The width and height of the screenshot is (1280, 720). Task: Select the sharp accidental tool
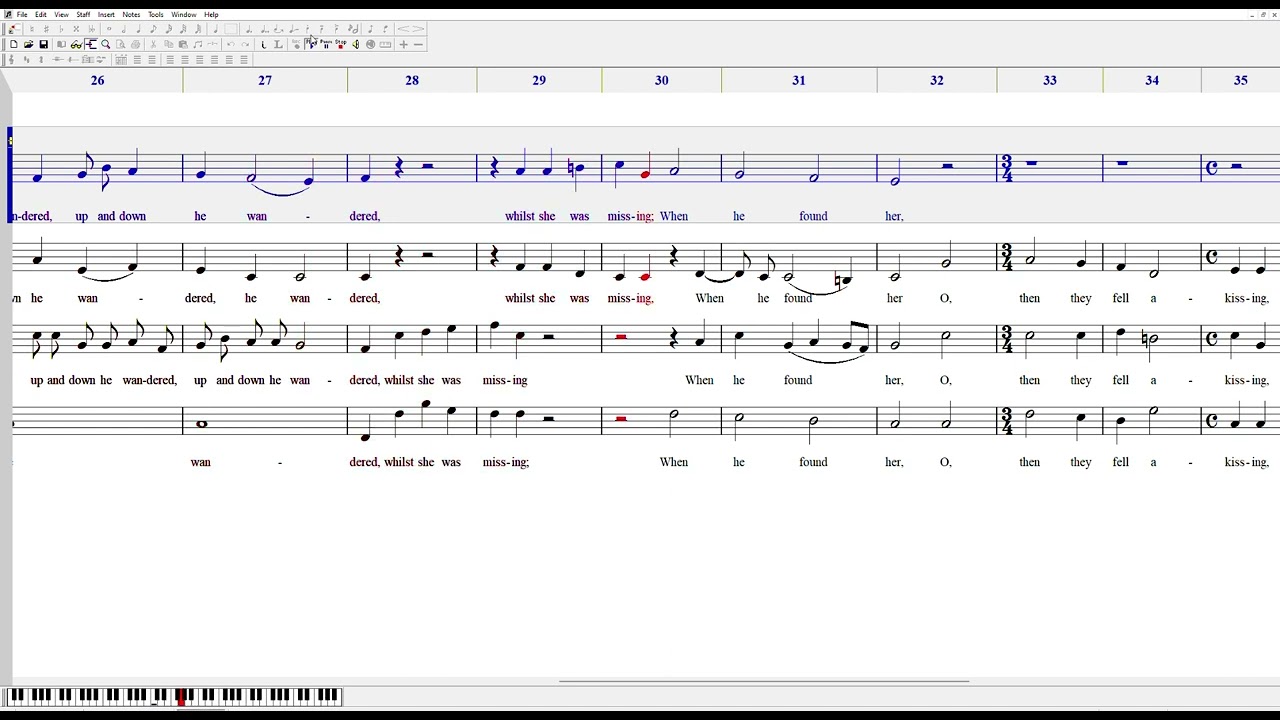[46, 29]
